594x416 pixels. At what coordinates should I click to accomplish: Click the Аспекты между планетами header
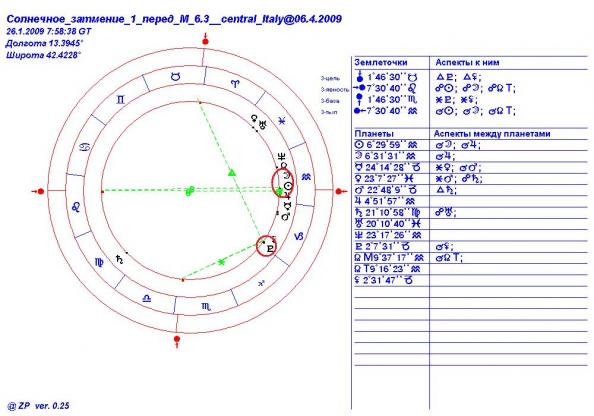click(x=492, y=134)
